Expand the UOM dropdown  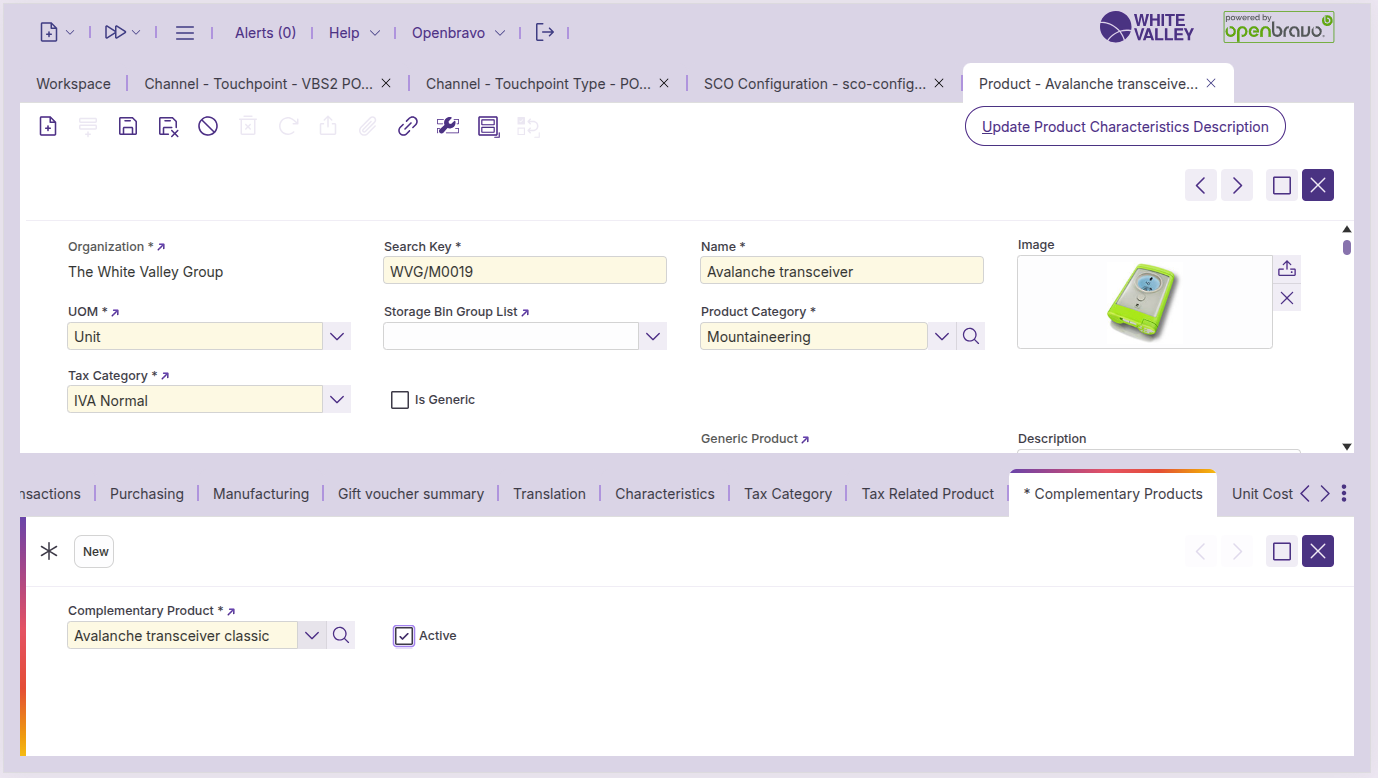click(337, 337)
